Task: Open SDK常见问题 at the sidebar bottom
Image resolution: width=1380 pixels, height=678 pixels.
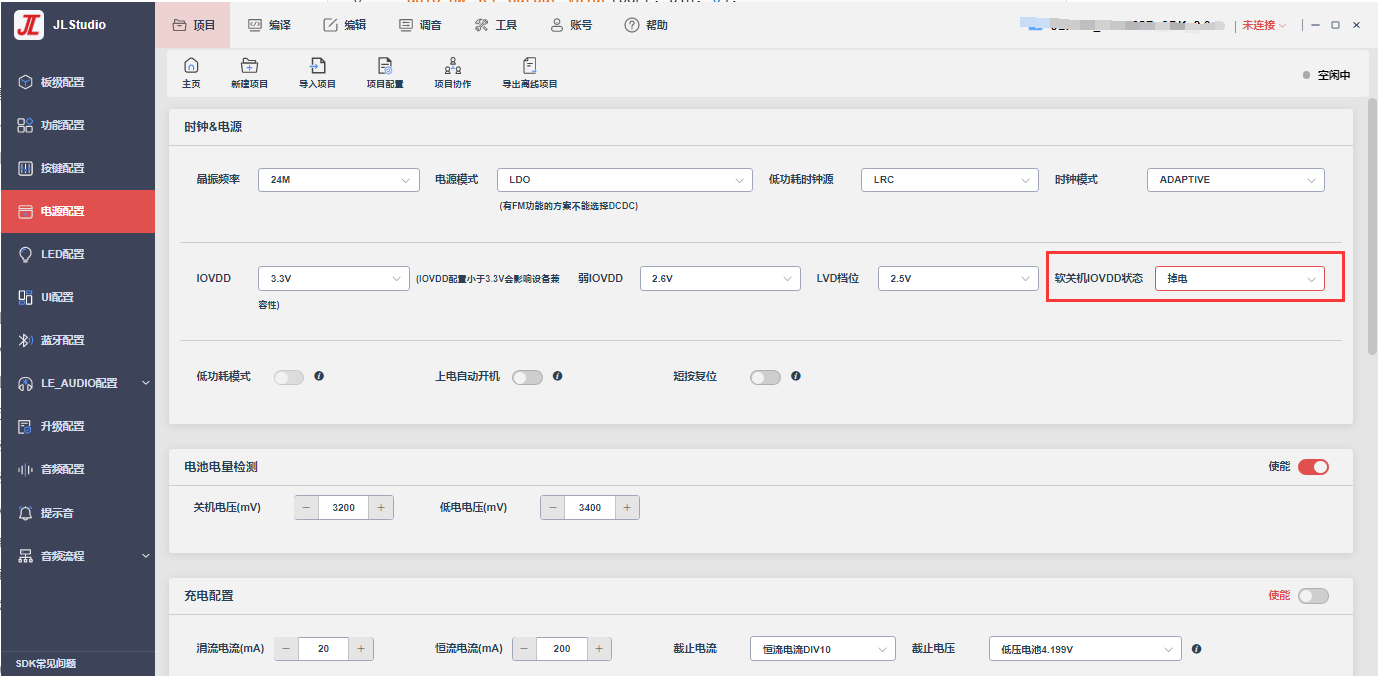Action: click(x=46, y=664)
